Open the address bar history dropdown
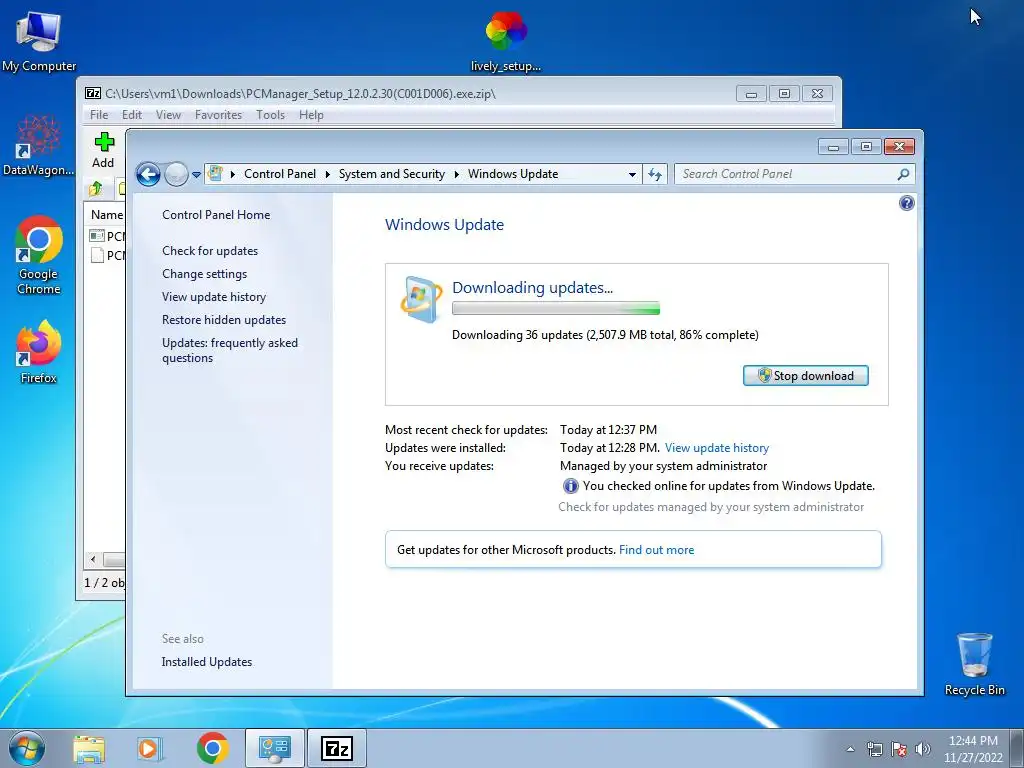 (632, 174)
